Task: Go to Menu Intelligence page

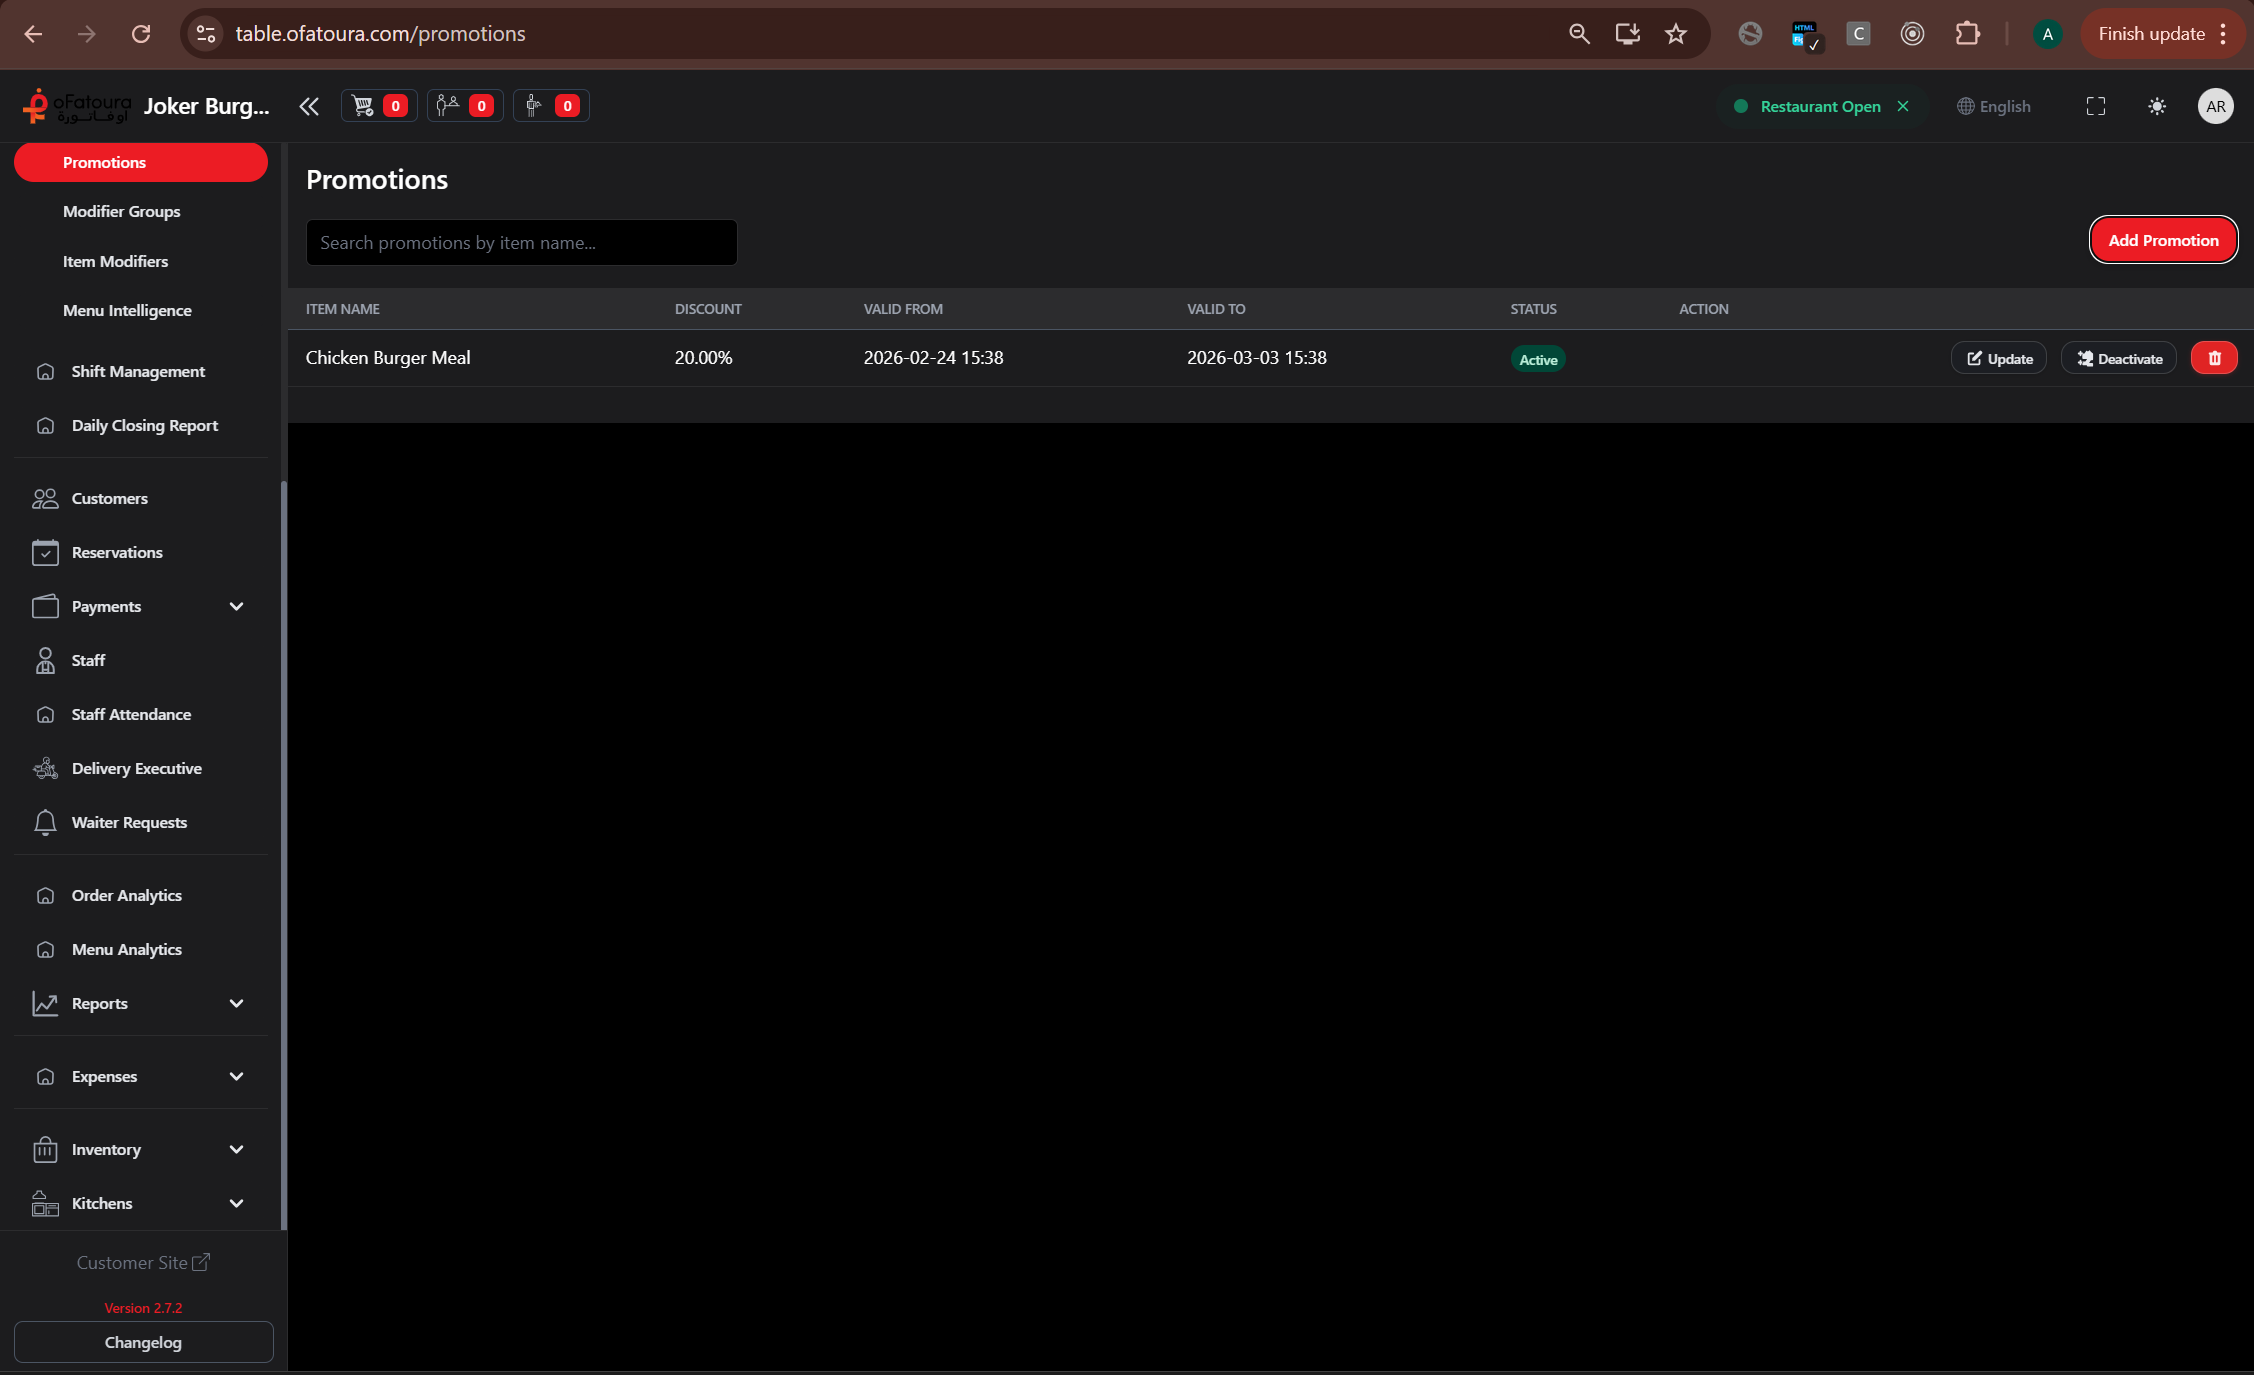Action: tap(127, 310)
